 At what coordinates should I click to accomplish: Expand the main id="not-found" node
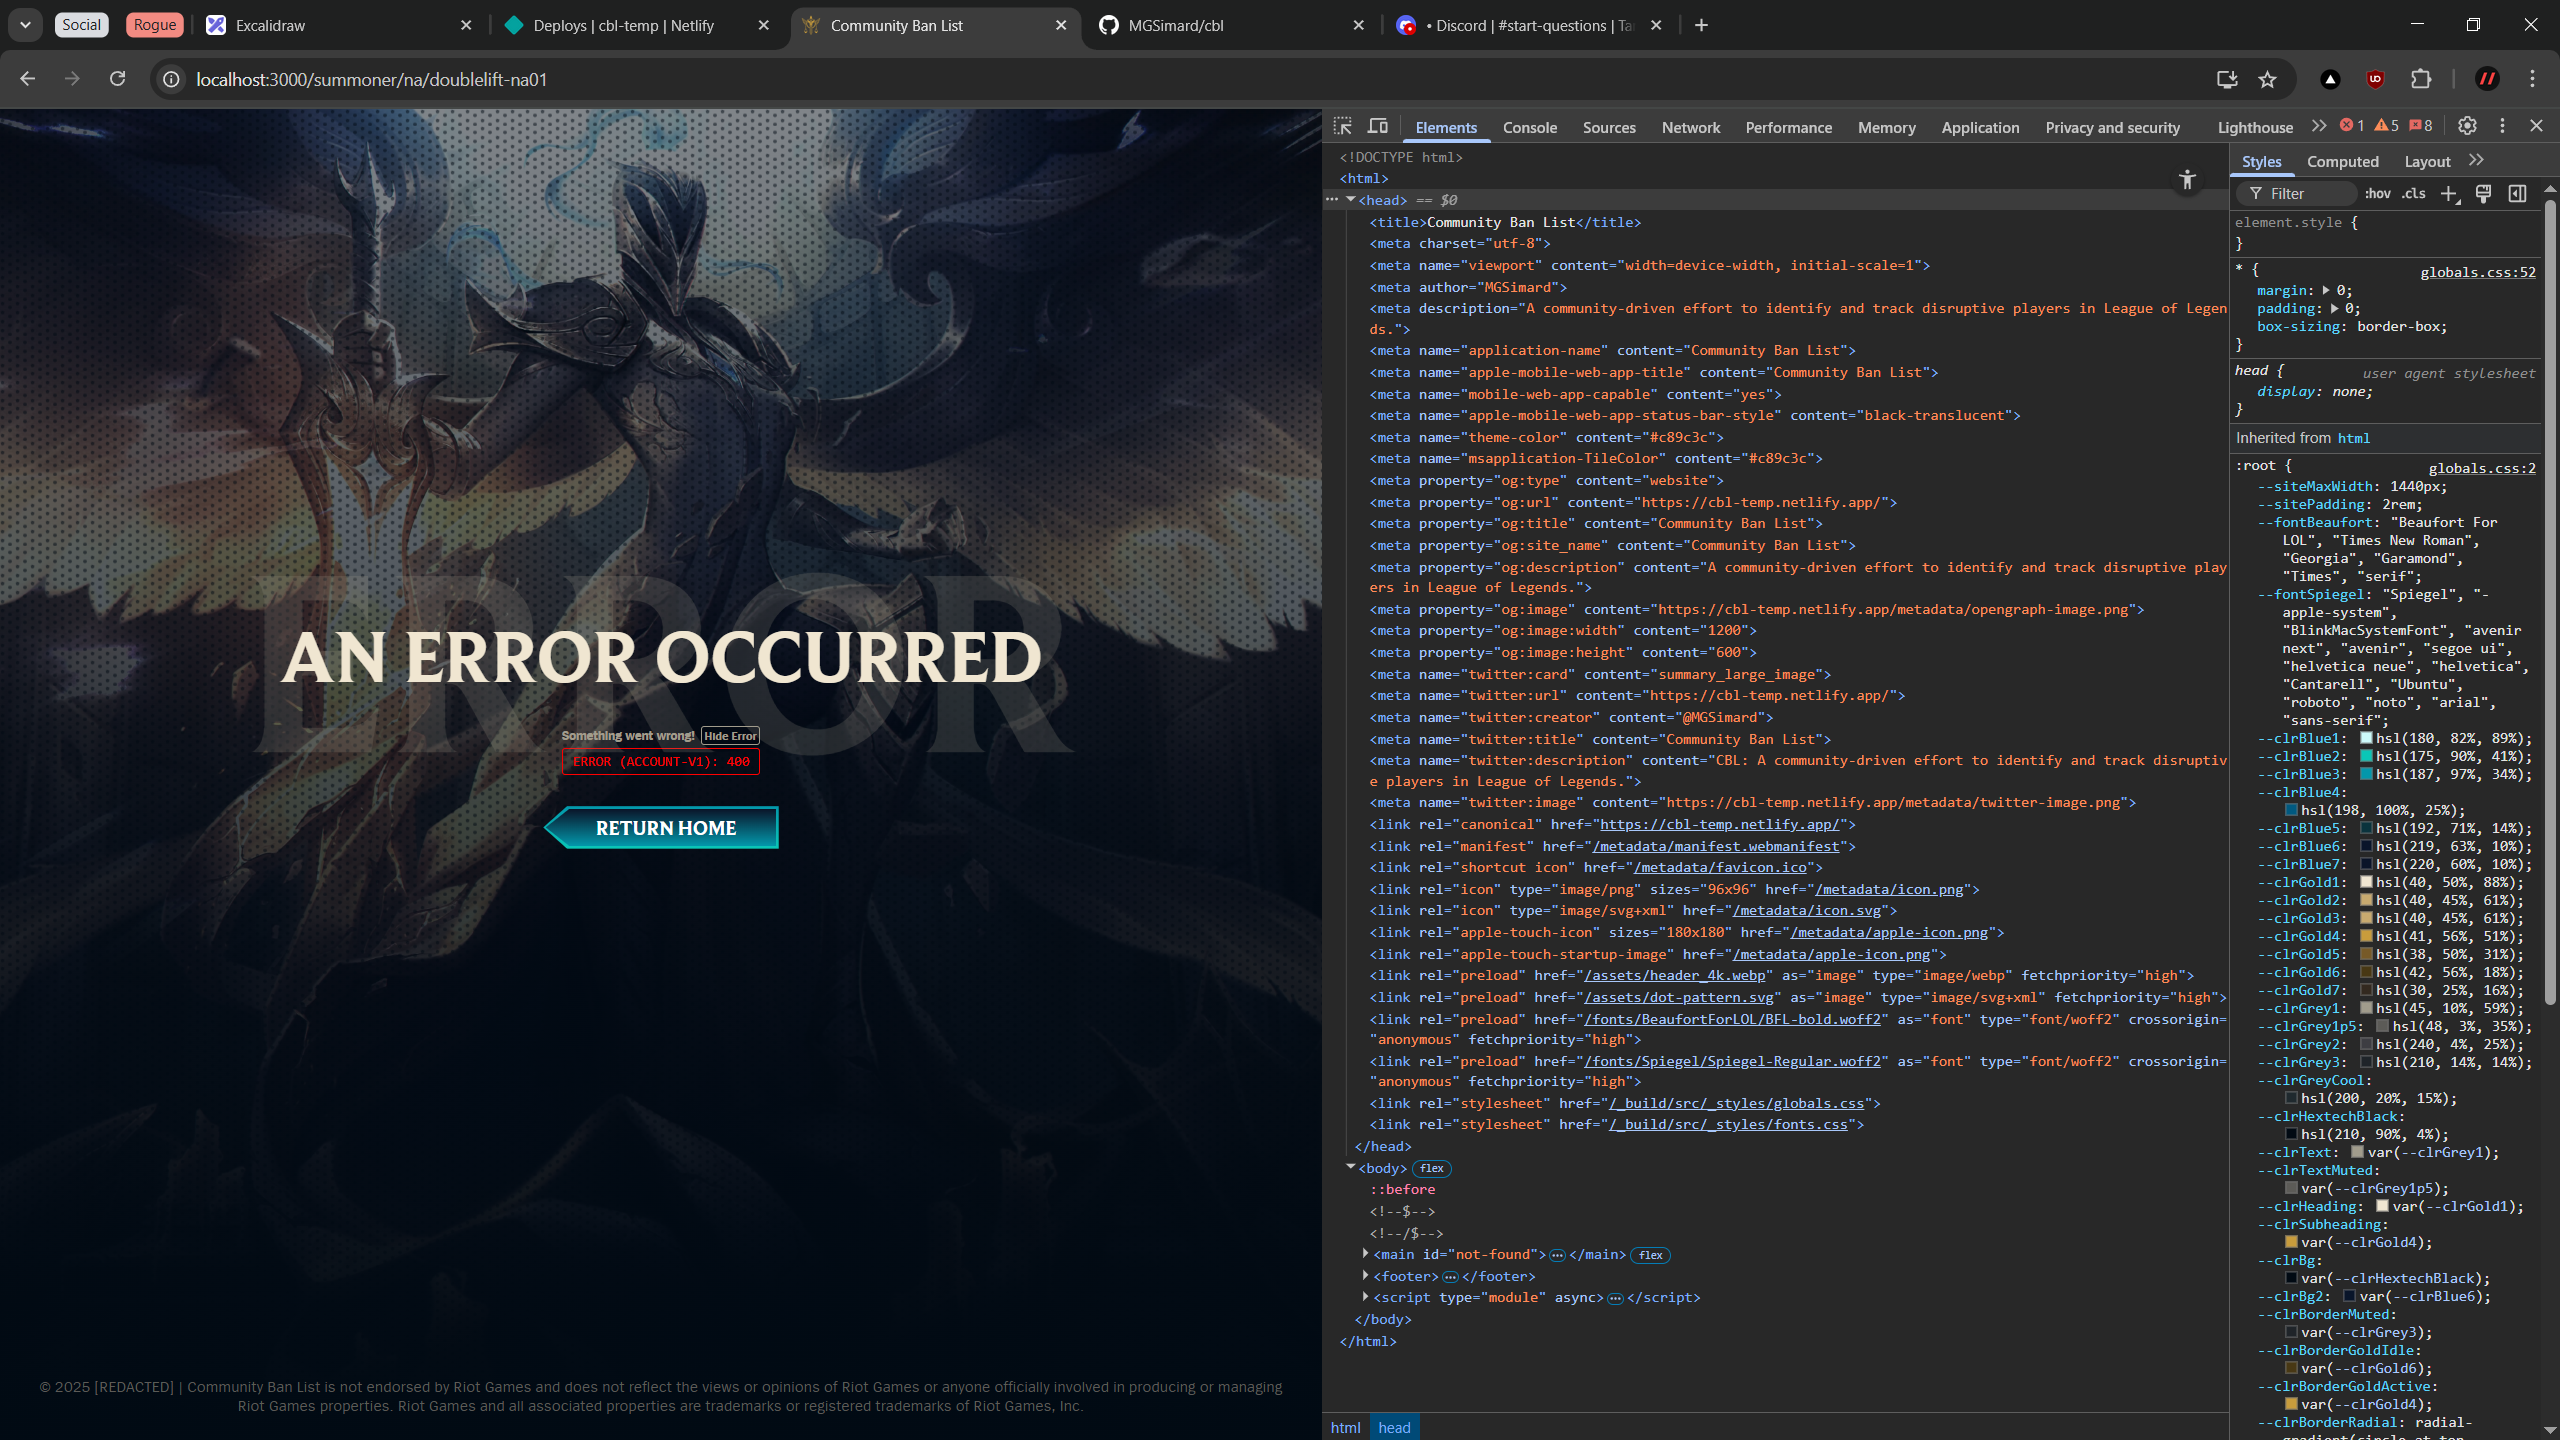[1365, 1253]
